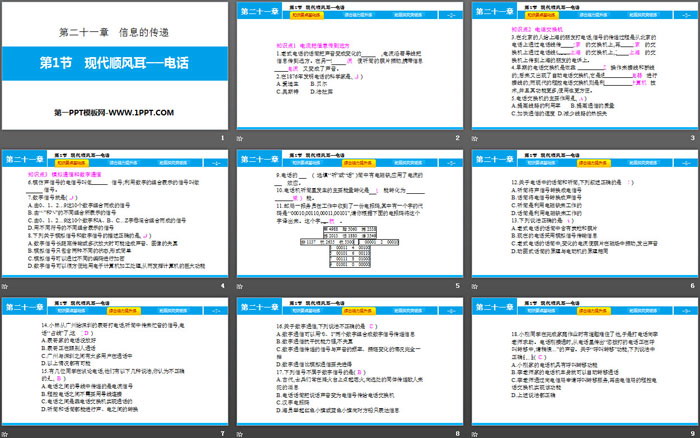Viewport: 700px width, 438px height.
Task: Click the animation star icon under slide 7
Action: 5,434
